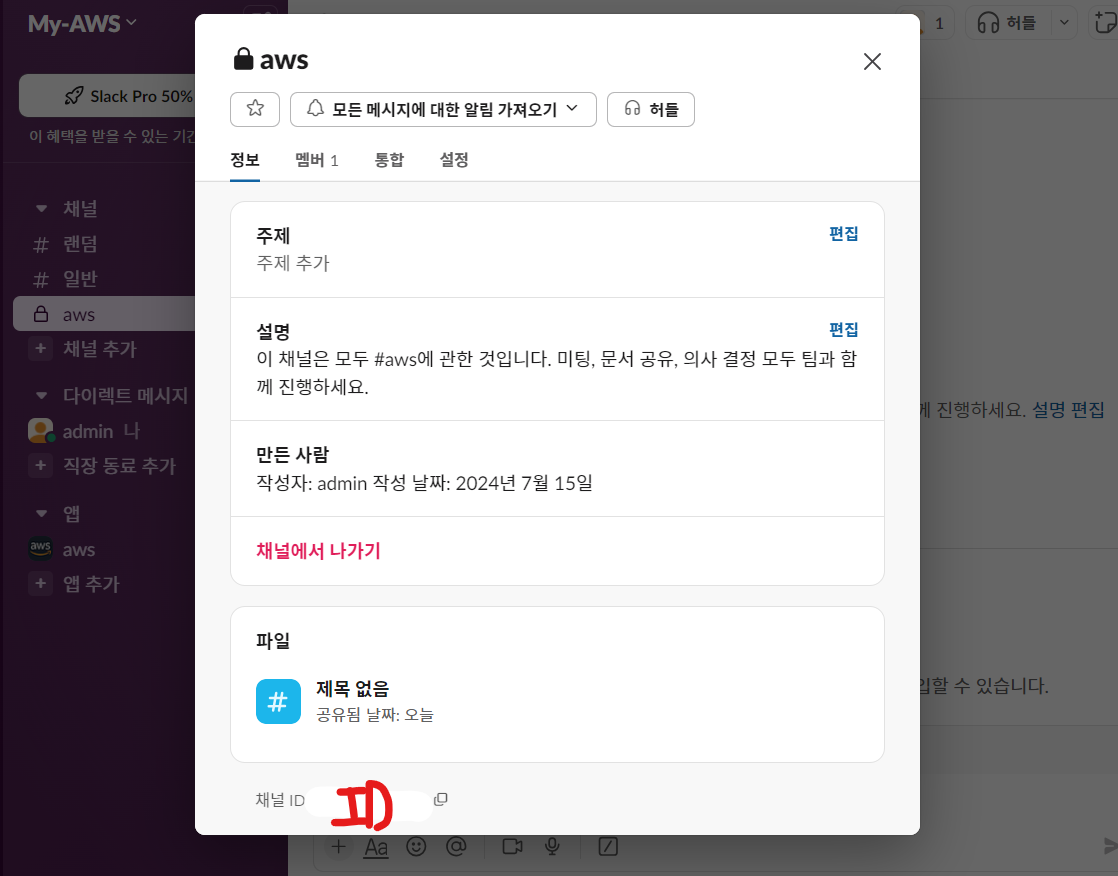Open the 설정 tab

click(x=454, y=160)
